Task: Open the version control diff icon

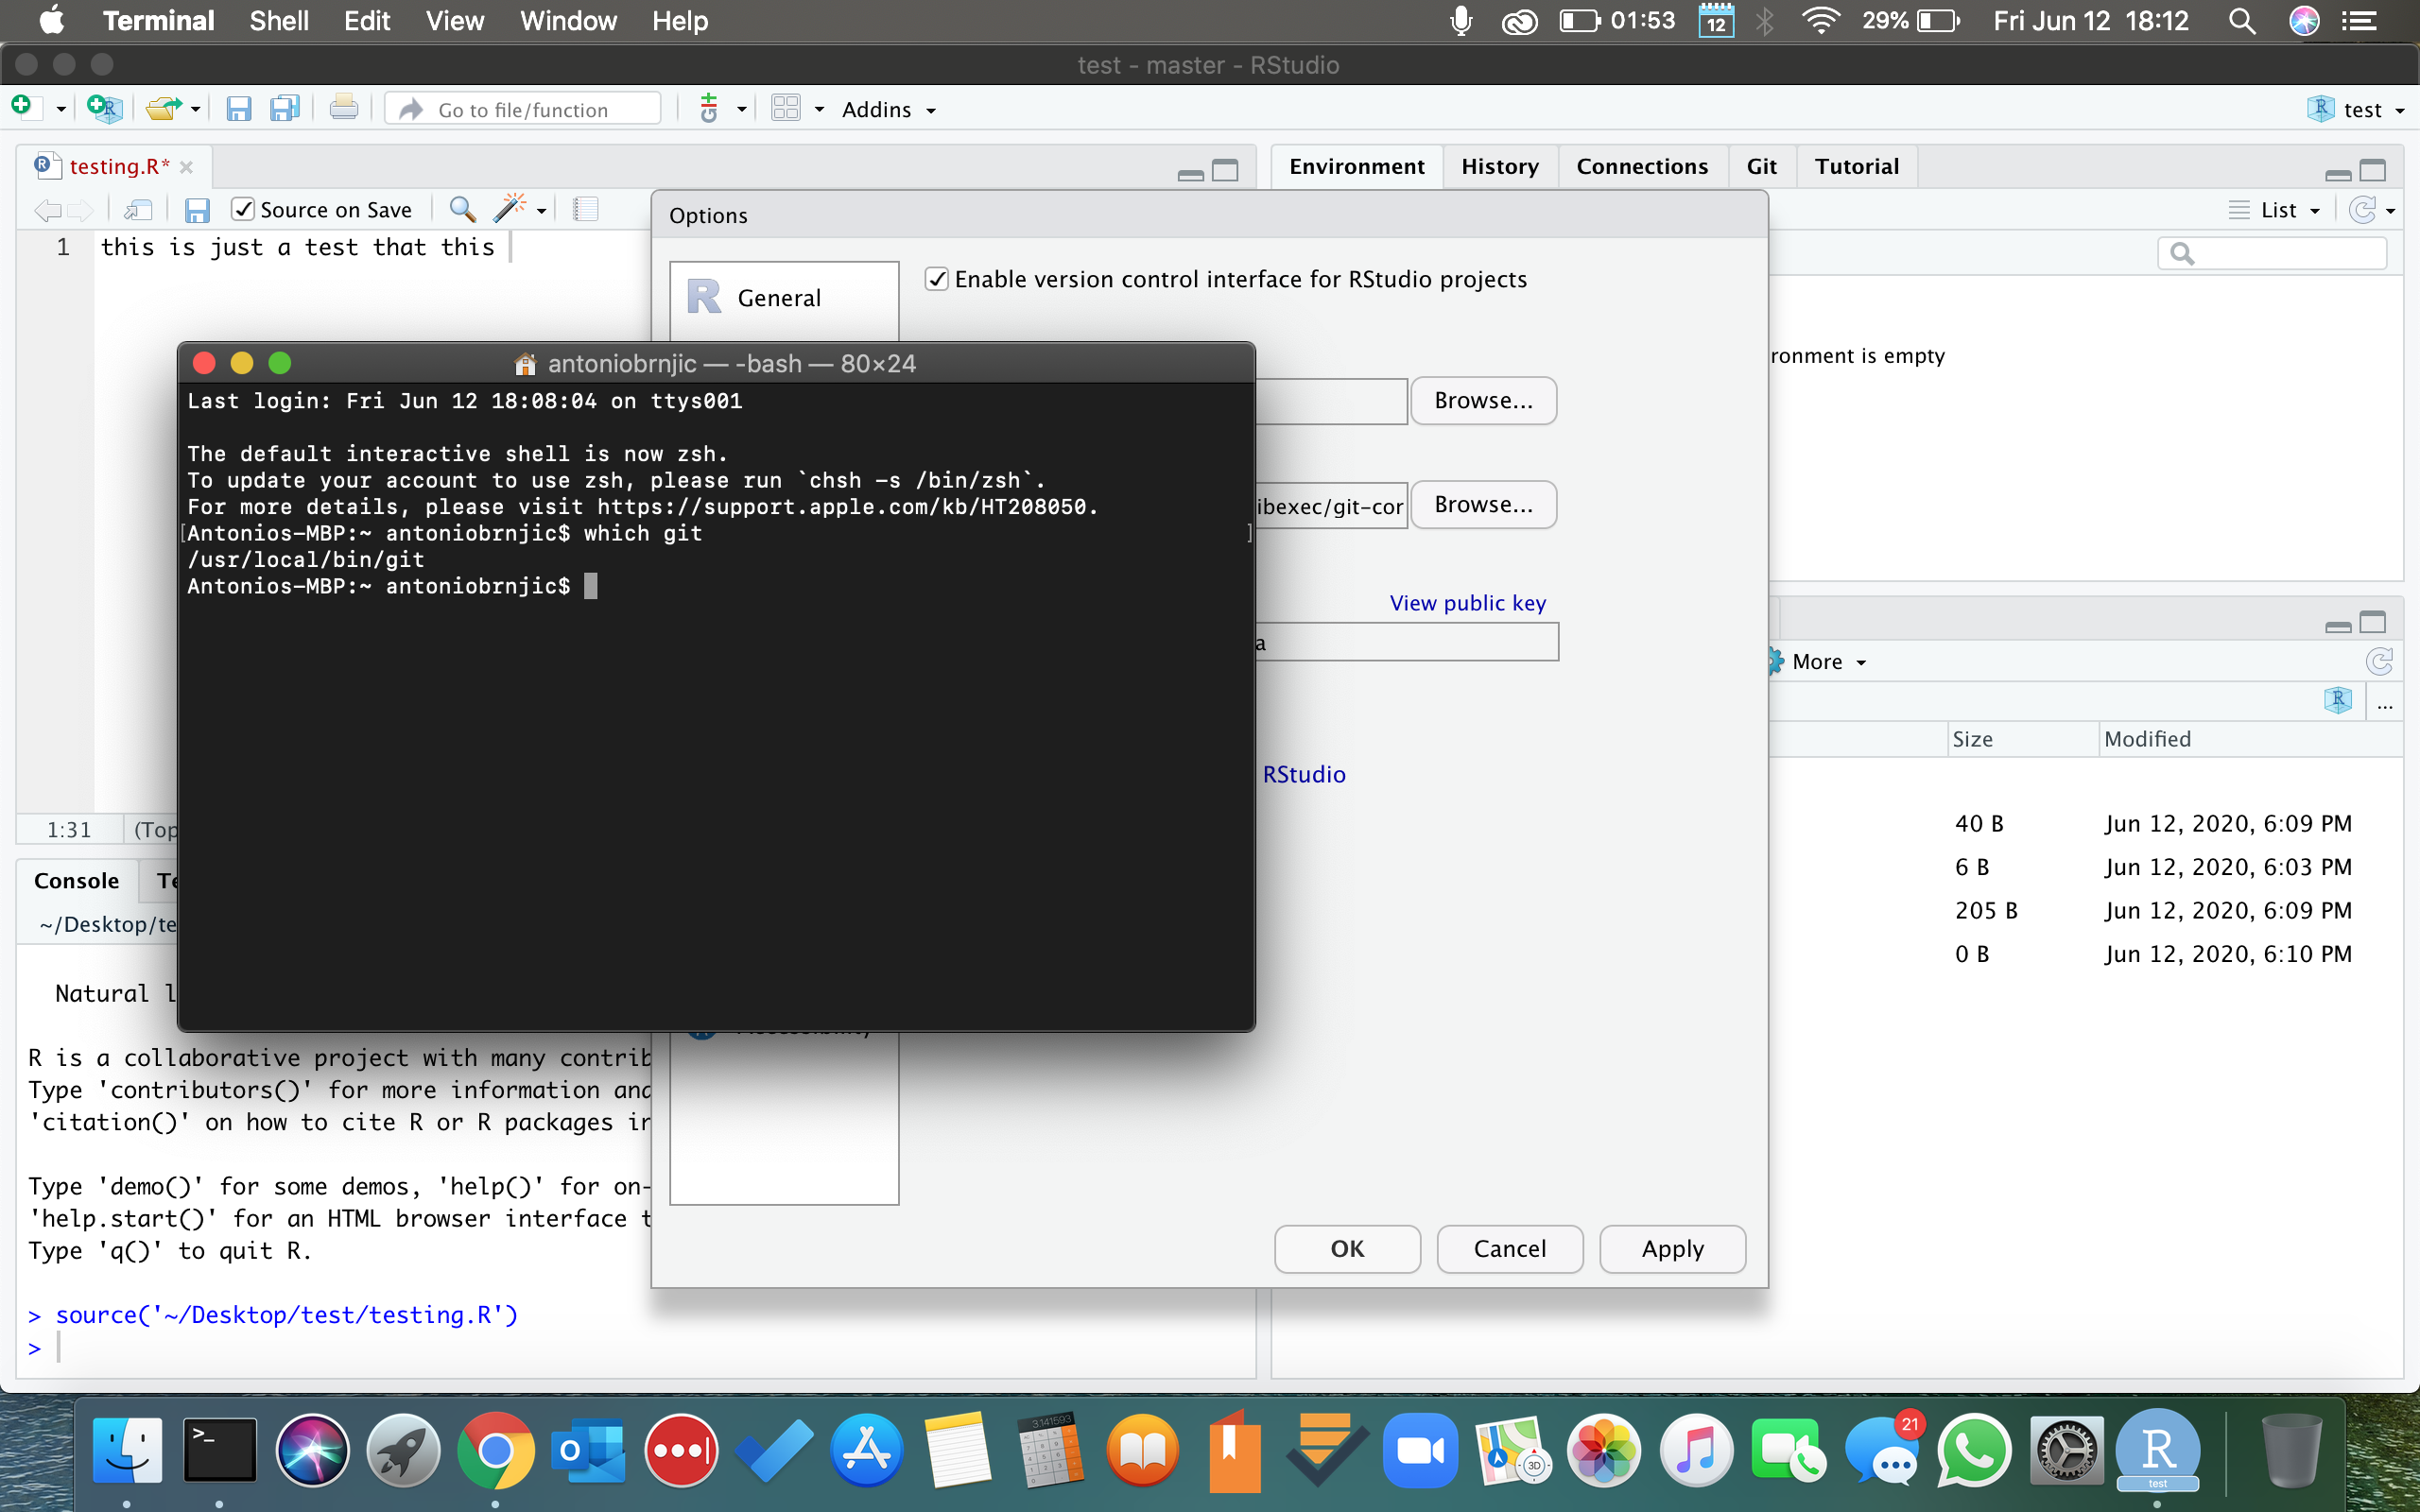Action: (x=712, y=108)
